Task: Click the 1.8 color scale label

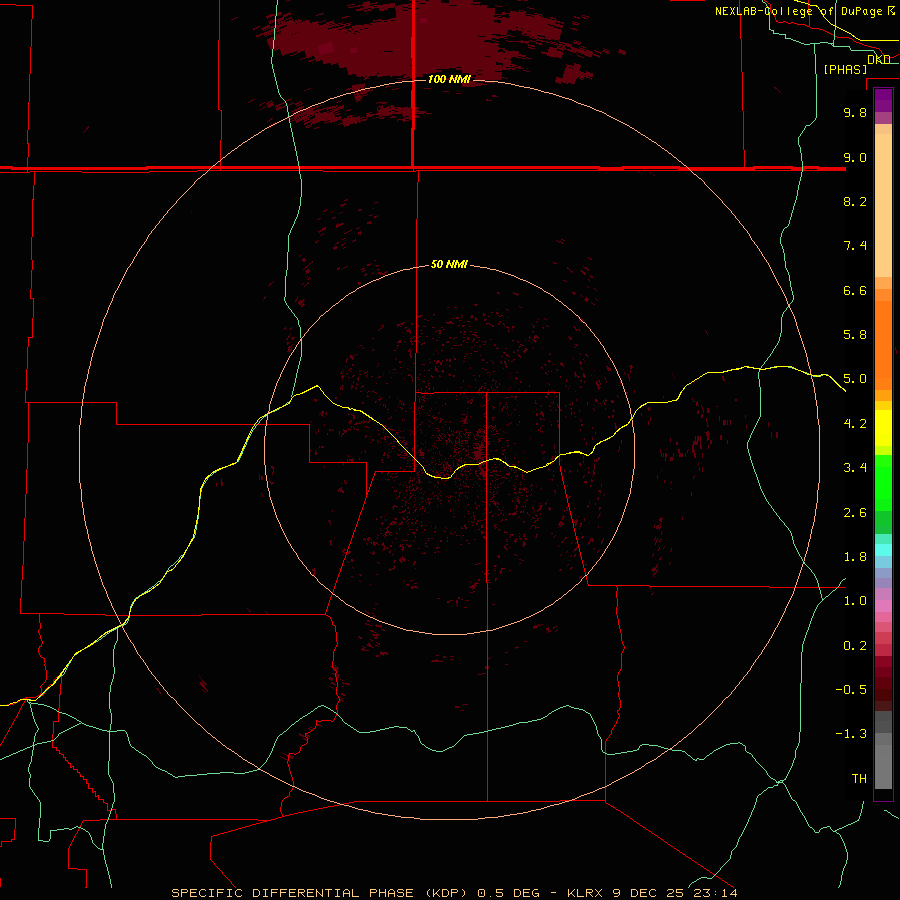Action: tap(855, 557)
